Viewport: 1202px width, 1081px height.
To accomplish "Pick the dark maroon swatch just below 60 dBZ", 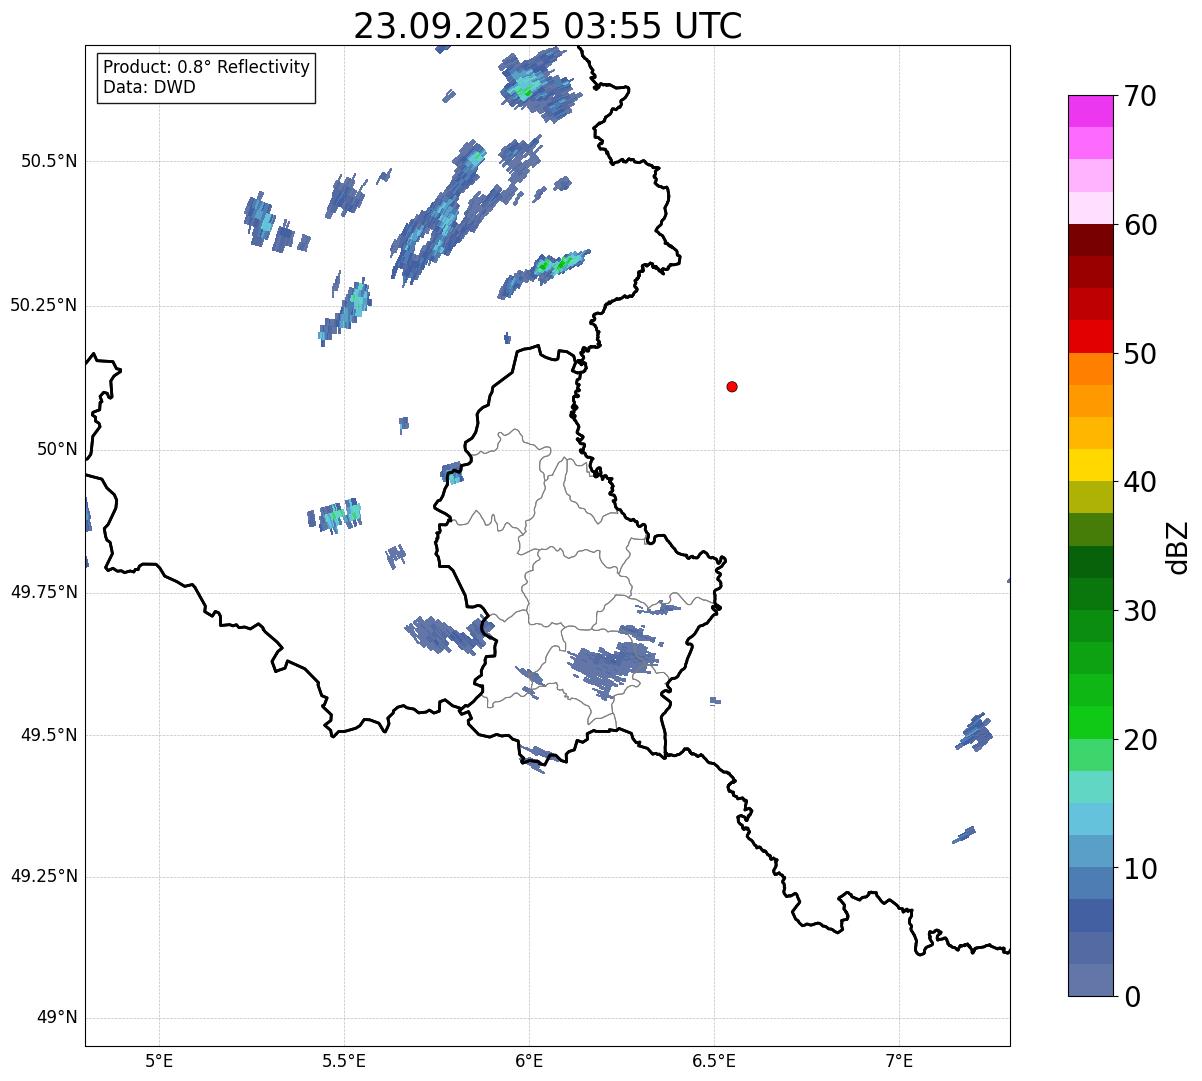I will (x=1091, y=240).
